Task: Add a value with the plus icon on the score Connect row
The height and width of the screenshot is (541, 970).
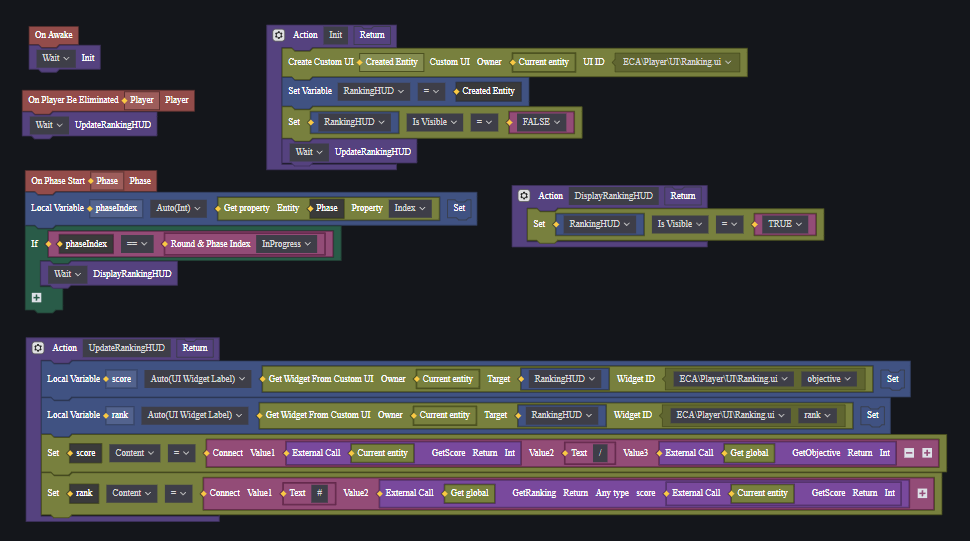Action: click(927, 453)
